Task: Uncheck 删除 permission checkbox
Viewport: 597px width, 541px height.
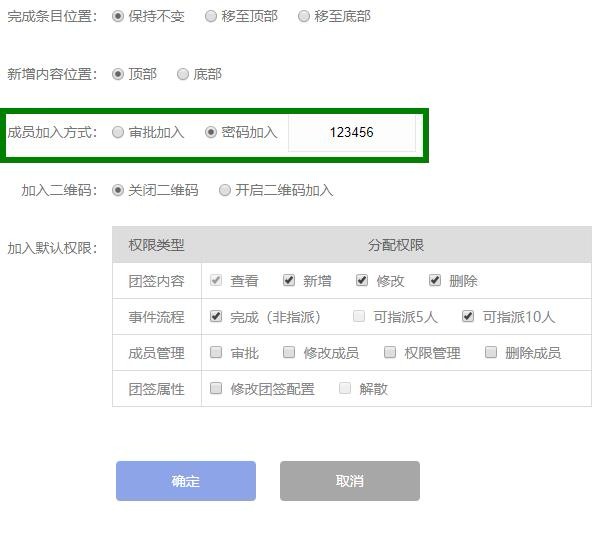Action: pos(435,280)
